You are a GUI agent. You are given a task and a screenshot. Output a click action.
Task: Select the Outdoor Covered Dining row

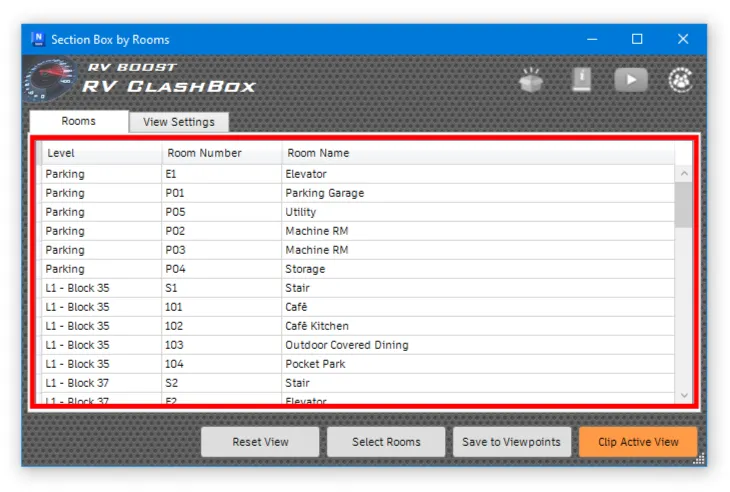[347, 345]
